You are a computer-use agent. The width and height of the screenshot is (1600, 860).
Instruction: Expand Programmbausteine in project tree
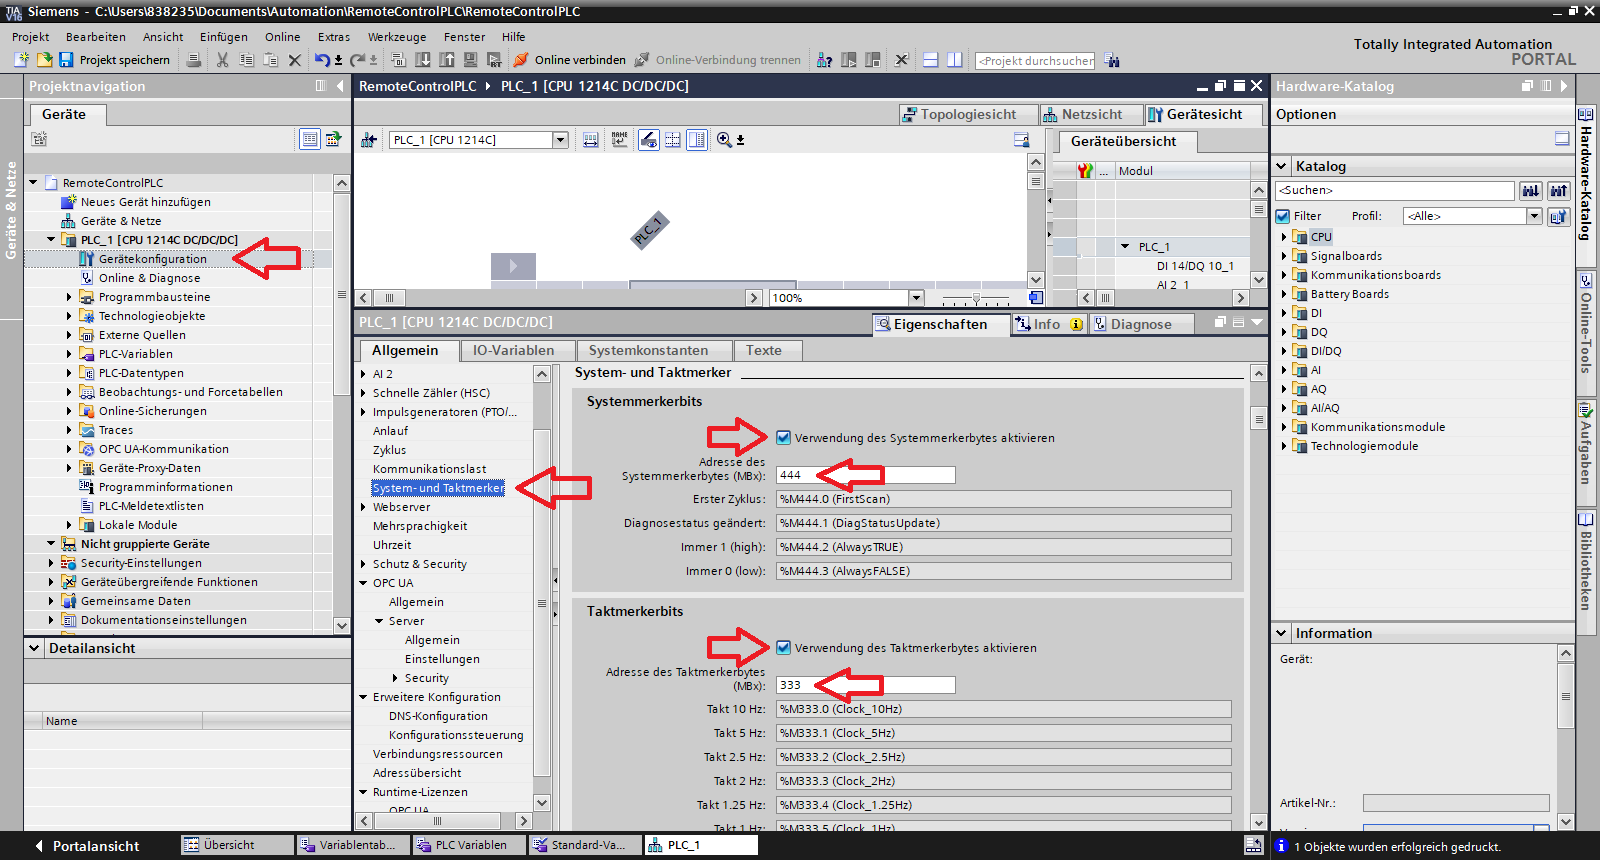[69, 297]
